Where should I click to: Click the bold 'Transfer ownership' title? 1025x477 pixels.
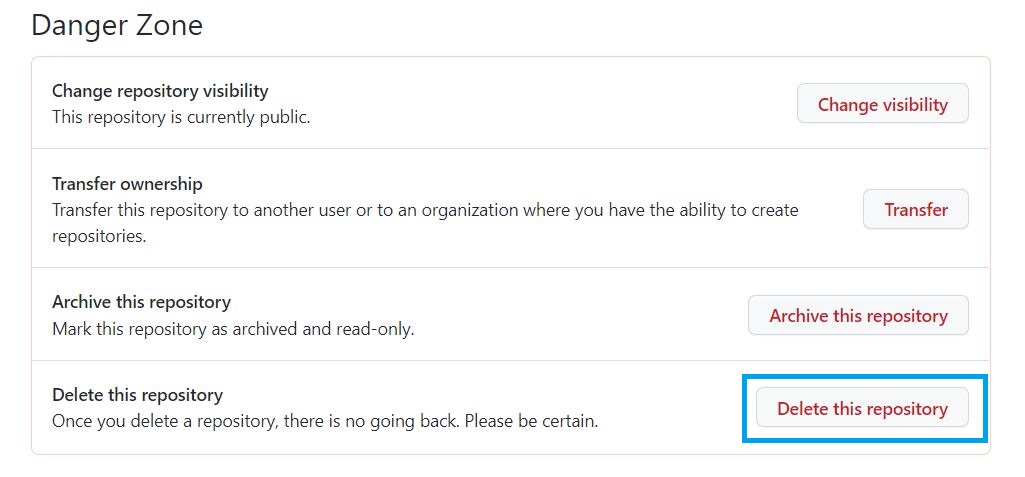click(127, 184)
